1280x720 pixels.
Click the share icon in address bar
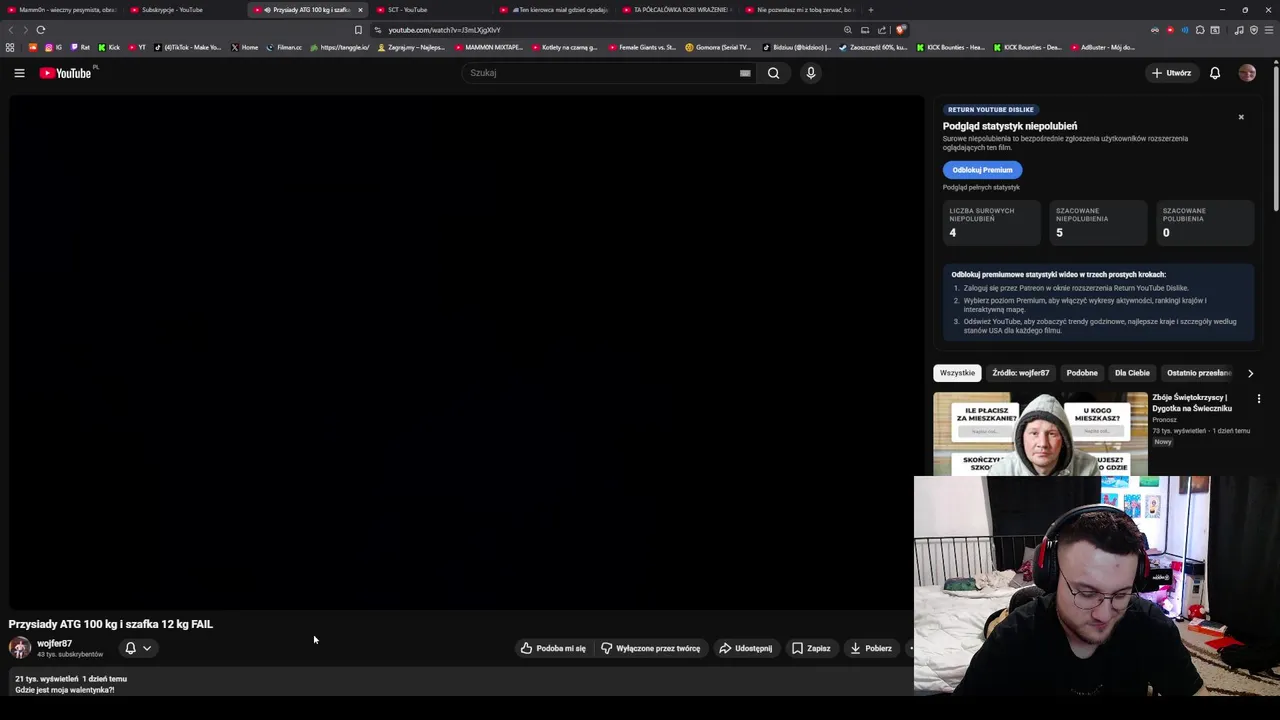(882, 30)
